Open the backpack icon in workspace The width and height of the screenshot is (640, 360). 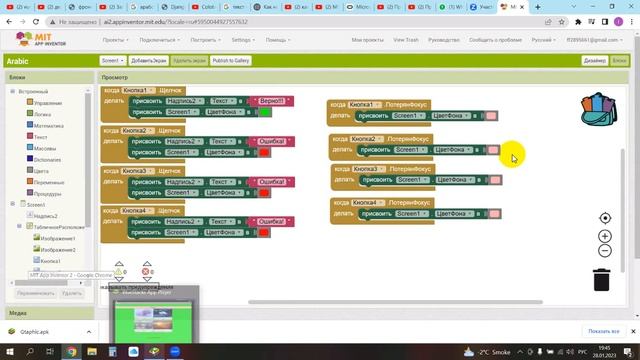599,109
